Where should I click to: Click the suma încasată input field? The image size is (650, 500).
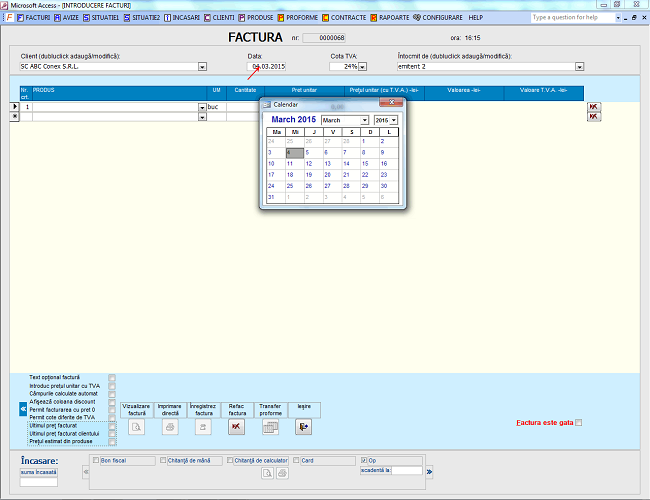[39, 482]
